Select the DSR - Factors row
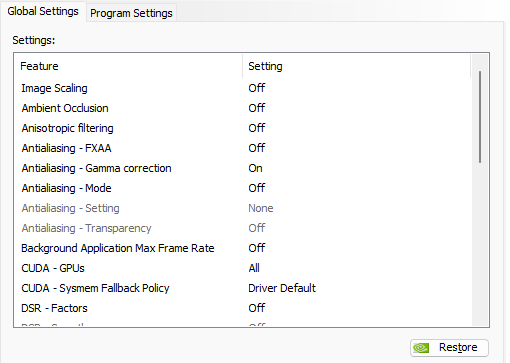Viewport: 510px width, 363px height. [243, 308]
